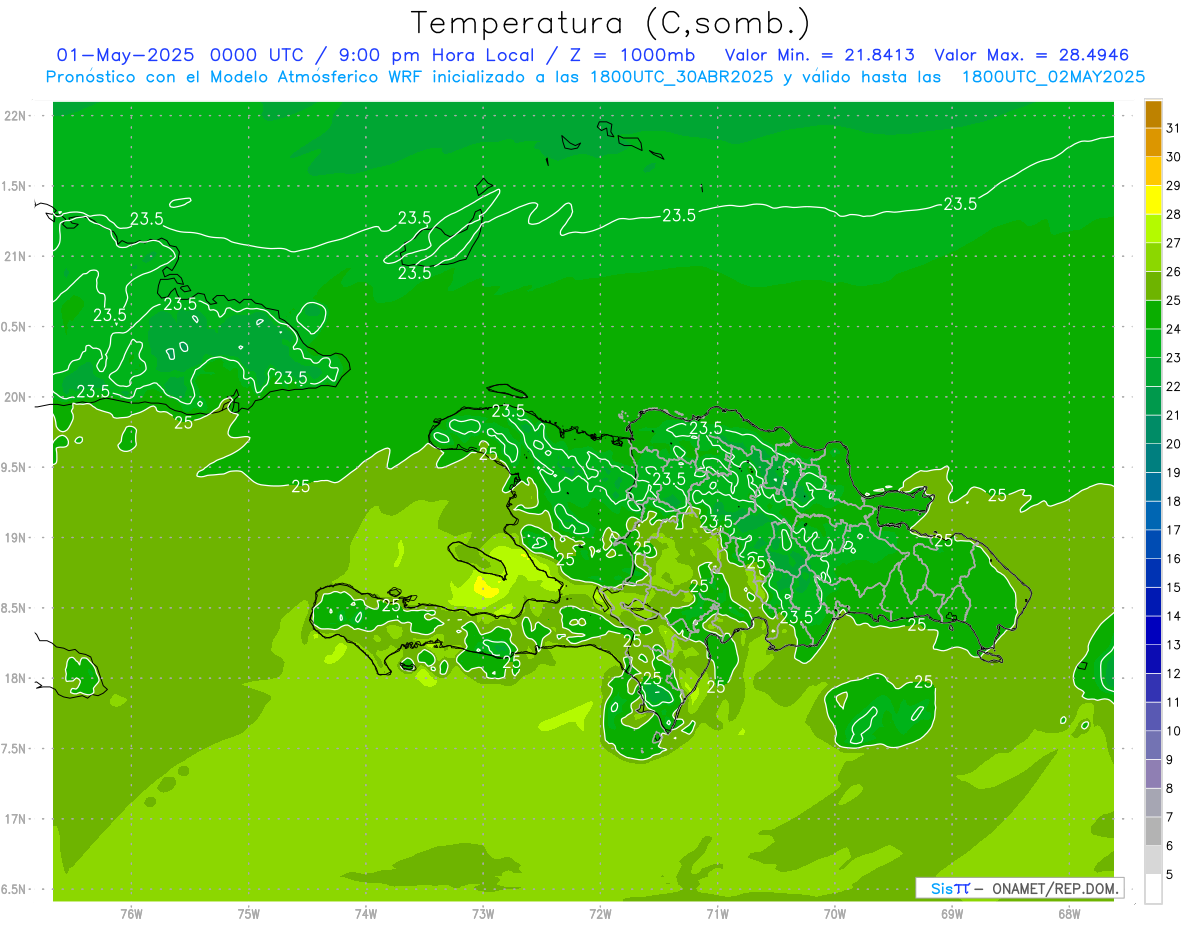The height and width of the screenshot is (927, 1200).
Task: Click the legend label '10'
Action: pos(1173,731)
